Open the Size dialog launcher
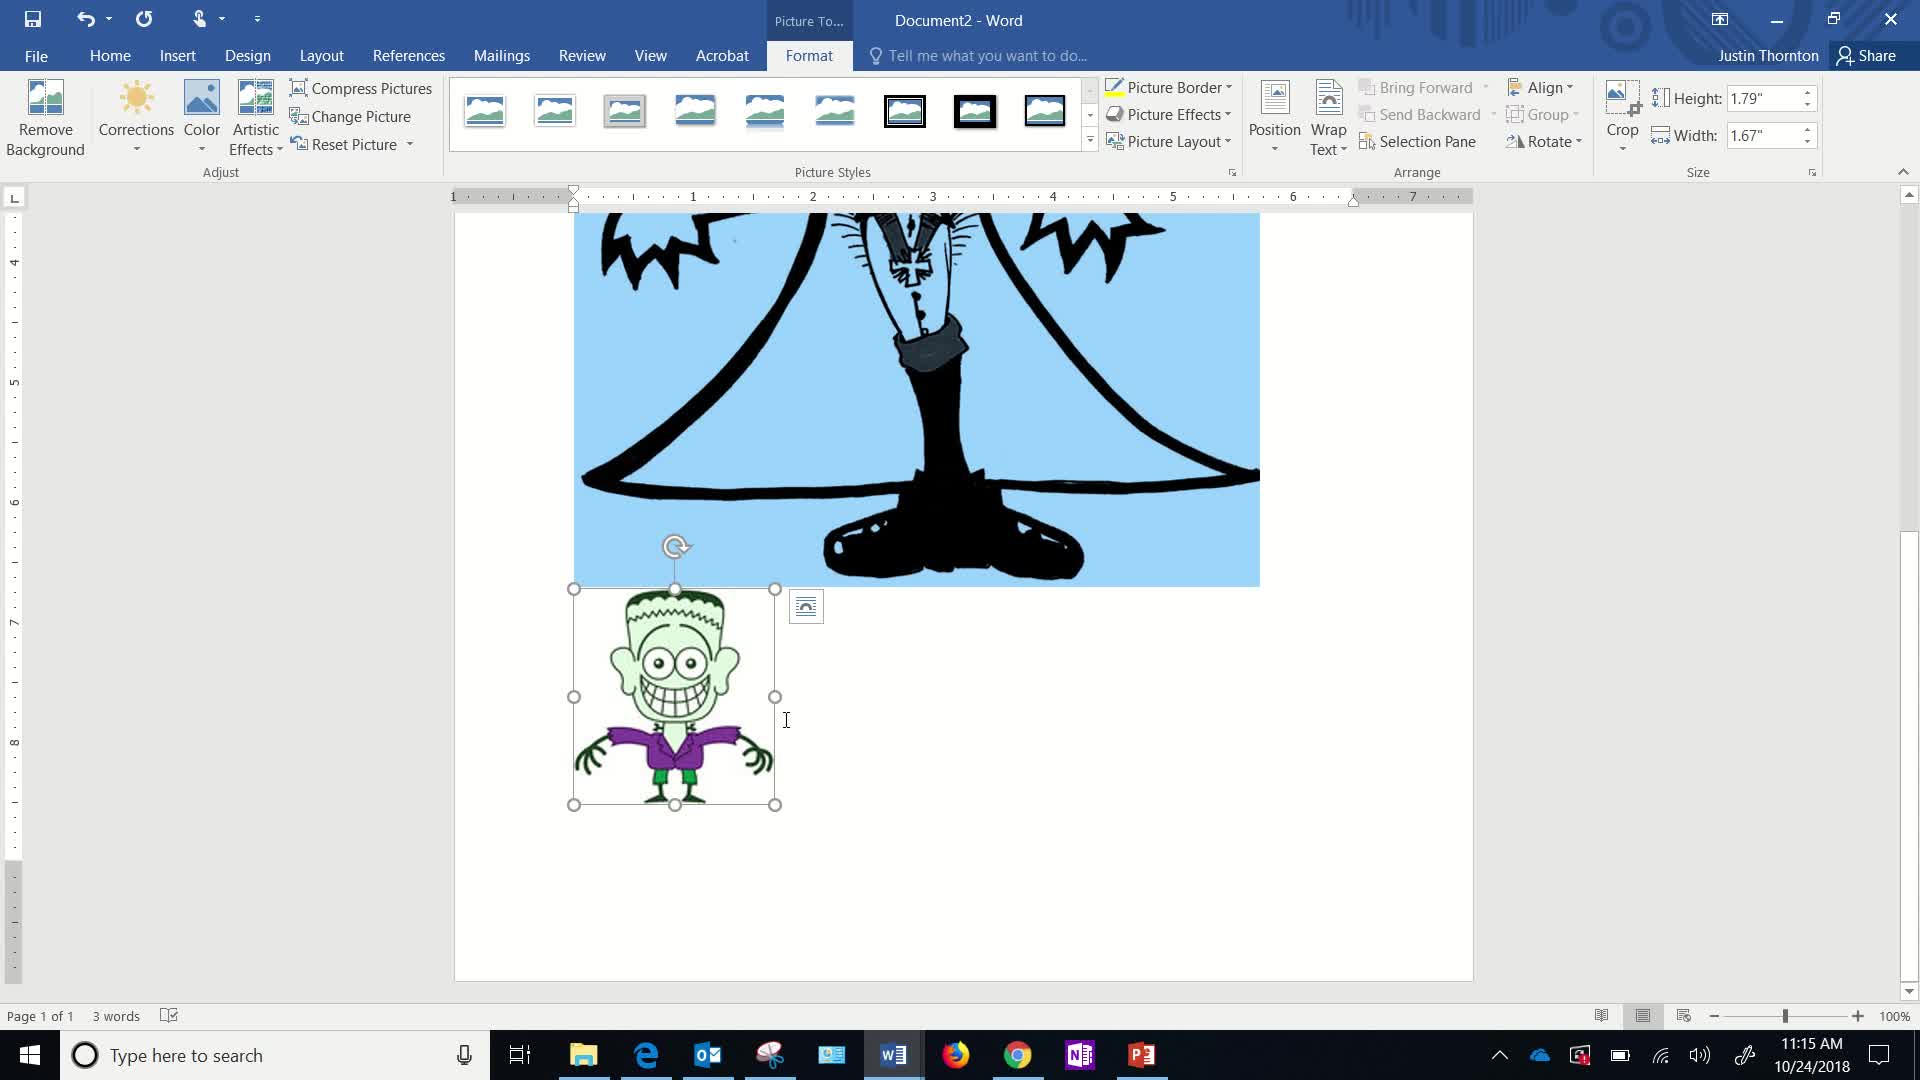 click(x=1812, y=173)
